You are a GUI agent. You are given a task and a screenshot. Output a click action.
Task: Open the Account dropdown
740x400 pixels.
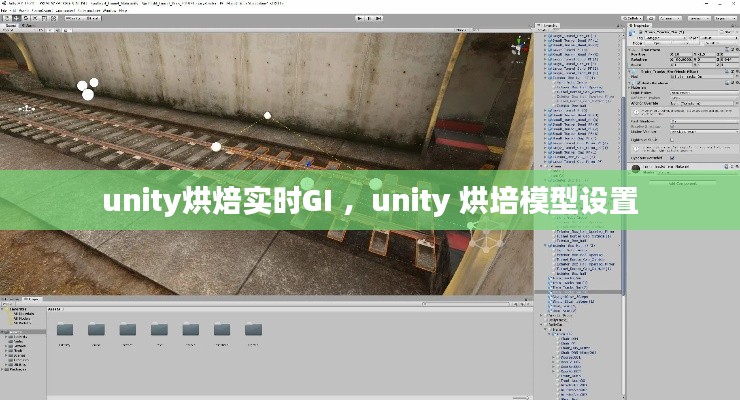point(670,18)
